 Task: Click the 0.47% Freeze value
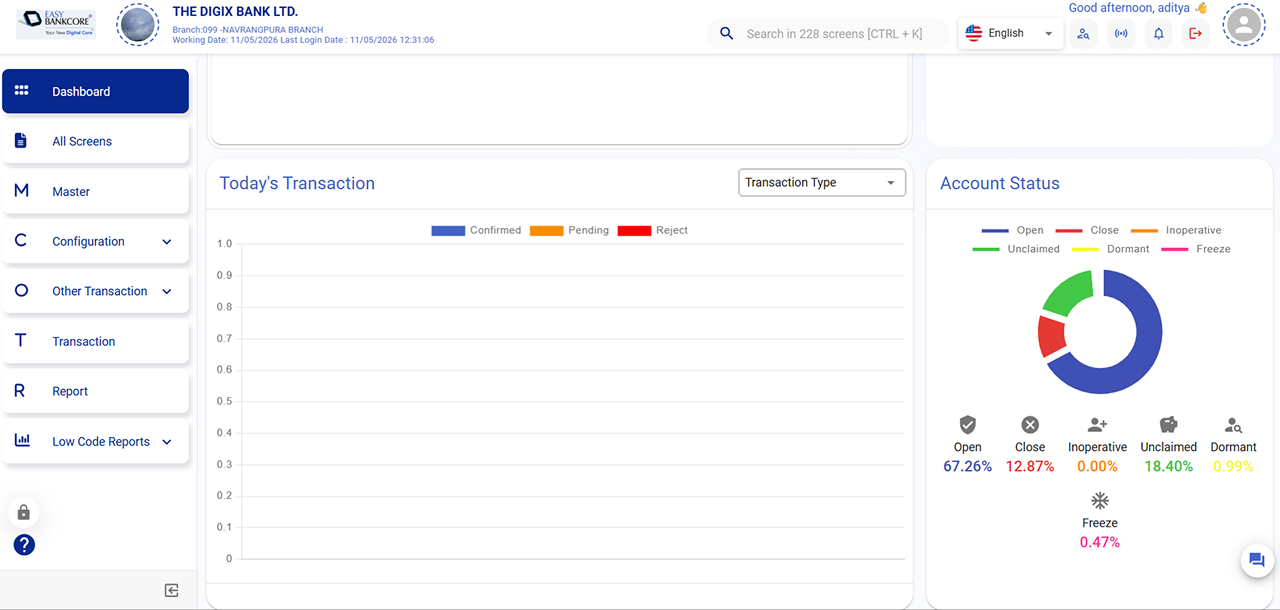coord(1100,542)
